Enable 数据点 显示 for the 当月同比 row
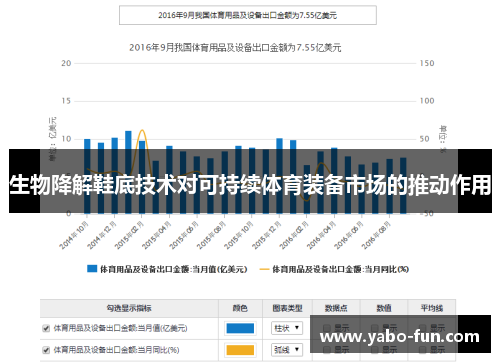This screenshot has height=362, width=500. click(x=327, y=350)
